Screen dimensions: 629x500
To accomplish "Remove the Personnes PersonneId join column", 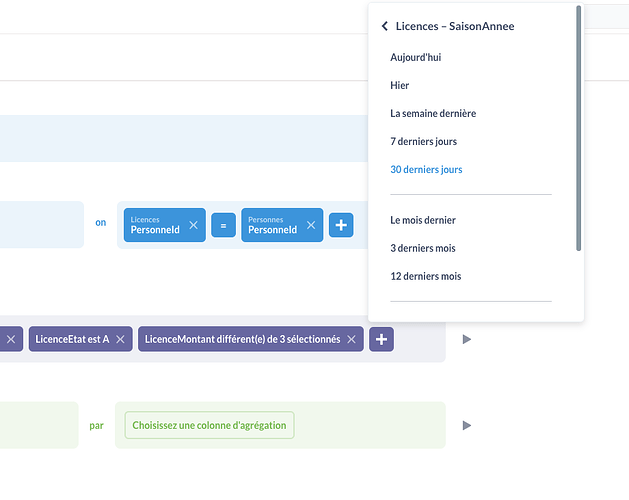I will (x=311, y=225).
